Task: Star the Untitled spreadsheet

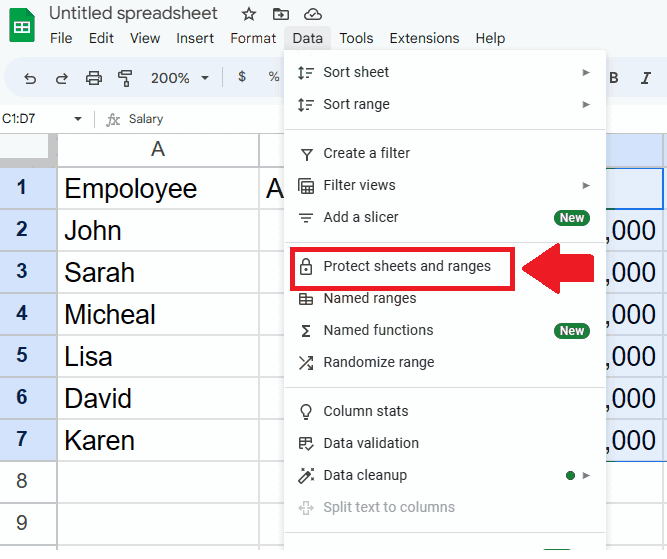Action: (x=249, y=14)
